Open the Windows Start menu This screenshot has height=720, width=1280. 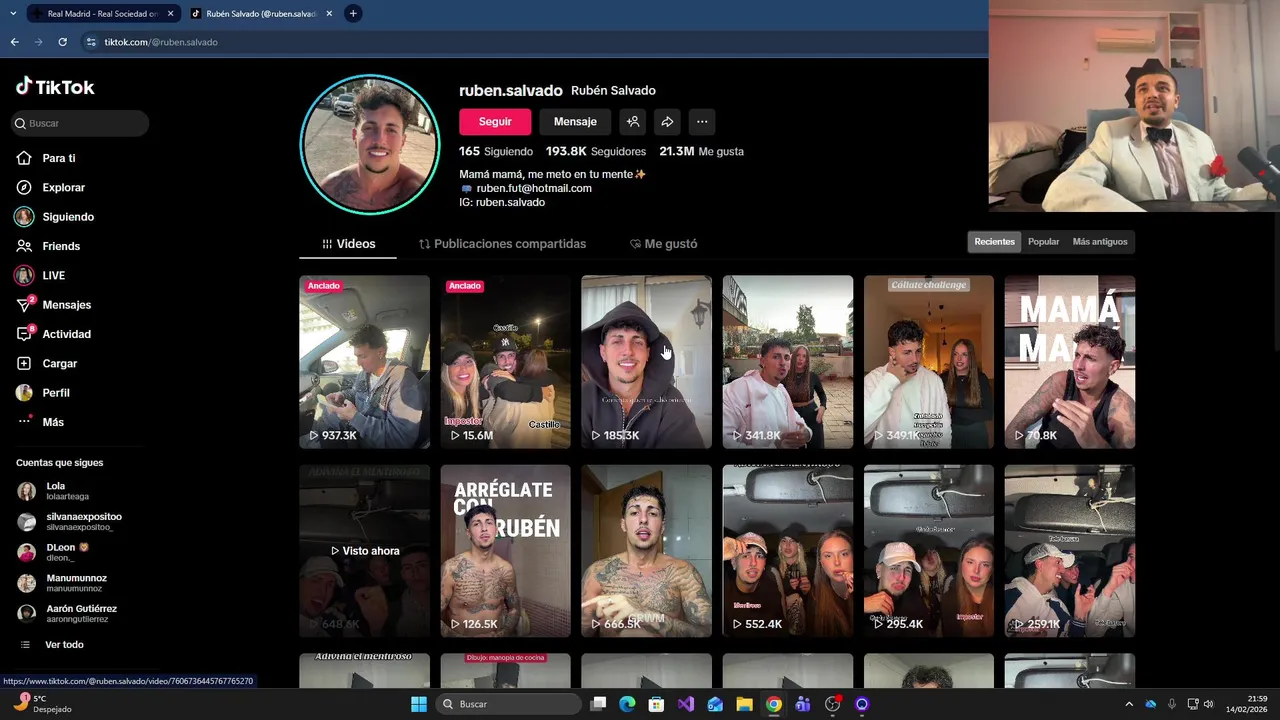coord(419,704)
